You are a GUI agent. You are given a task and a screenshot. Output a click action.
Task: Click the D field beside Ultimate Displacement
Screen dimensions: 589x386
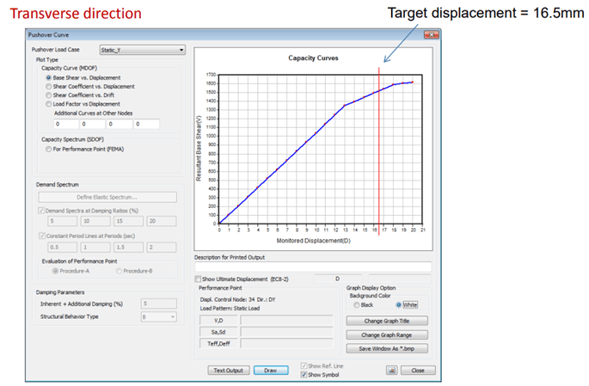pos(338,279)
